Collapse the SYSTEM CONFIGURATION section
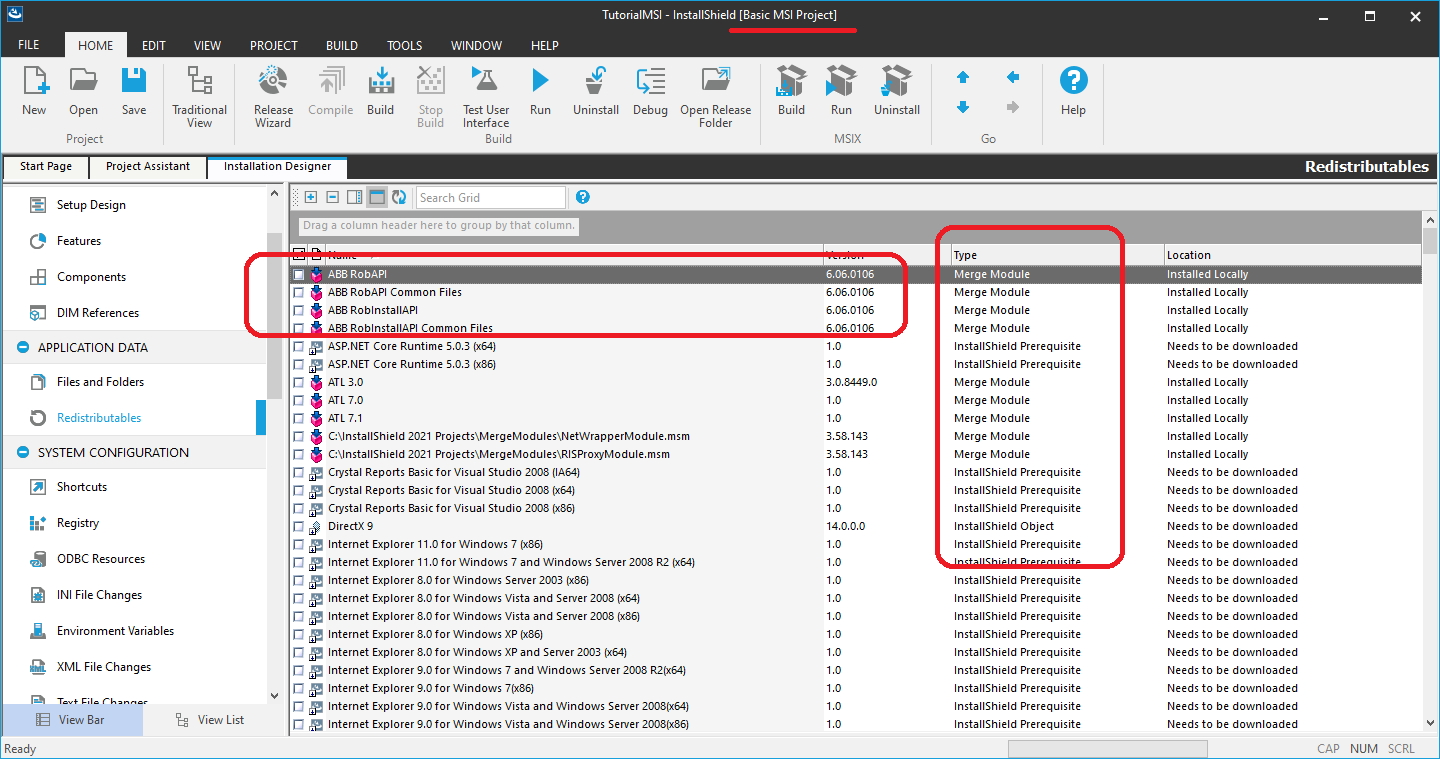The height and width of the screenshot is (759, 1440). pyautogui.click(x=23, y=452)
